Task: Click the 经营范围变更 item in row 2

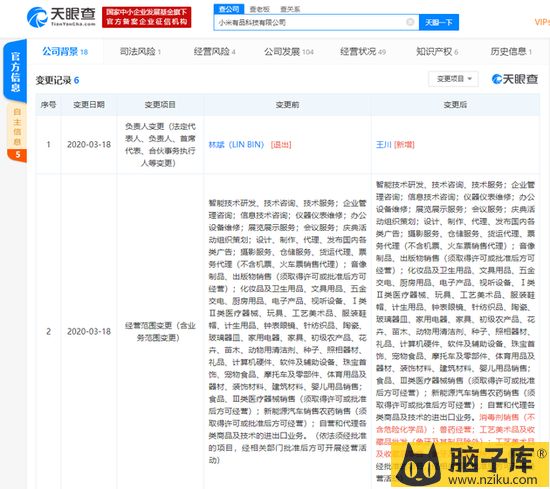Action: pyautogui.click(x=160, y=331)
